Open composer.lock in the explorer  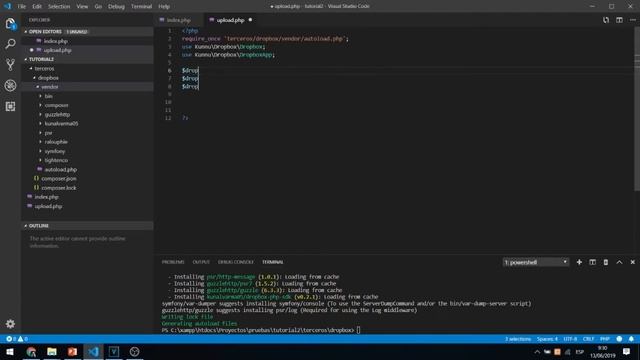click(x=59, y=188)
